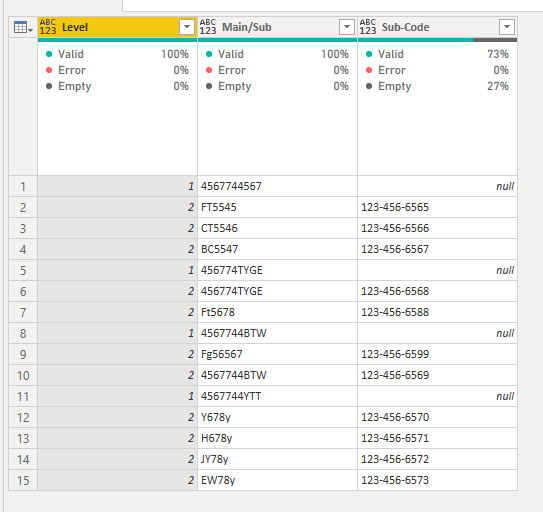Select cell 4567744567 in Main/Sub
This screenshot has width=543, height=512.
[277, 186]
